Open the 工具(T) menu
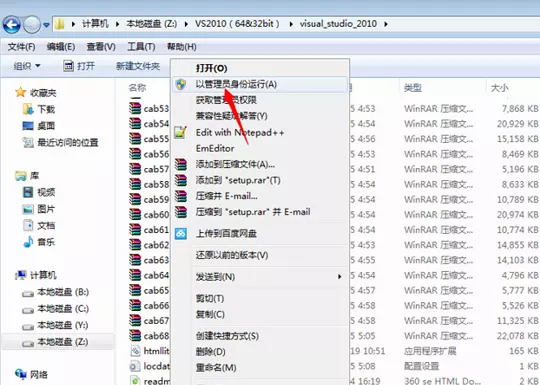Viewport: 540px width, 385px height. [x=141, y=46]
